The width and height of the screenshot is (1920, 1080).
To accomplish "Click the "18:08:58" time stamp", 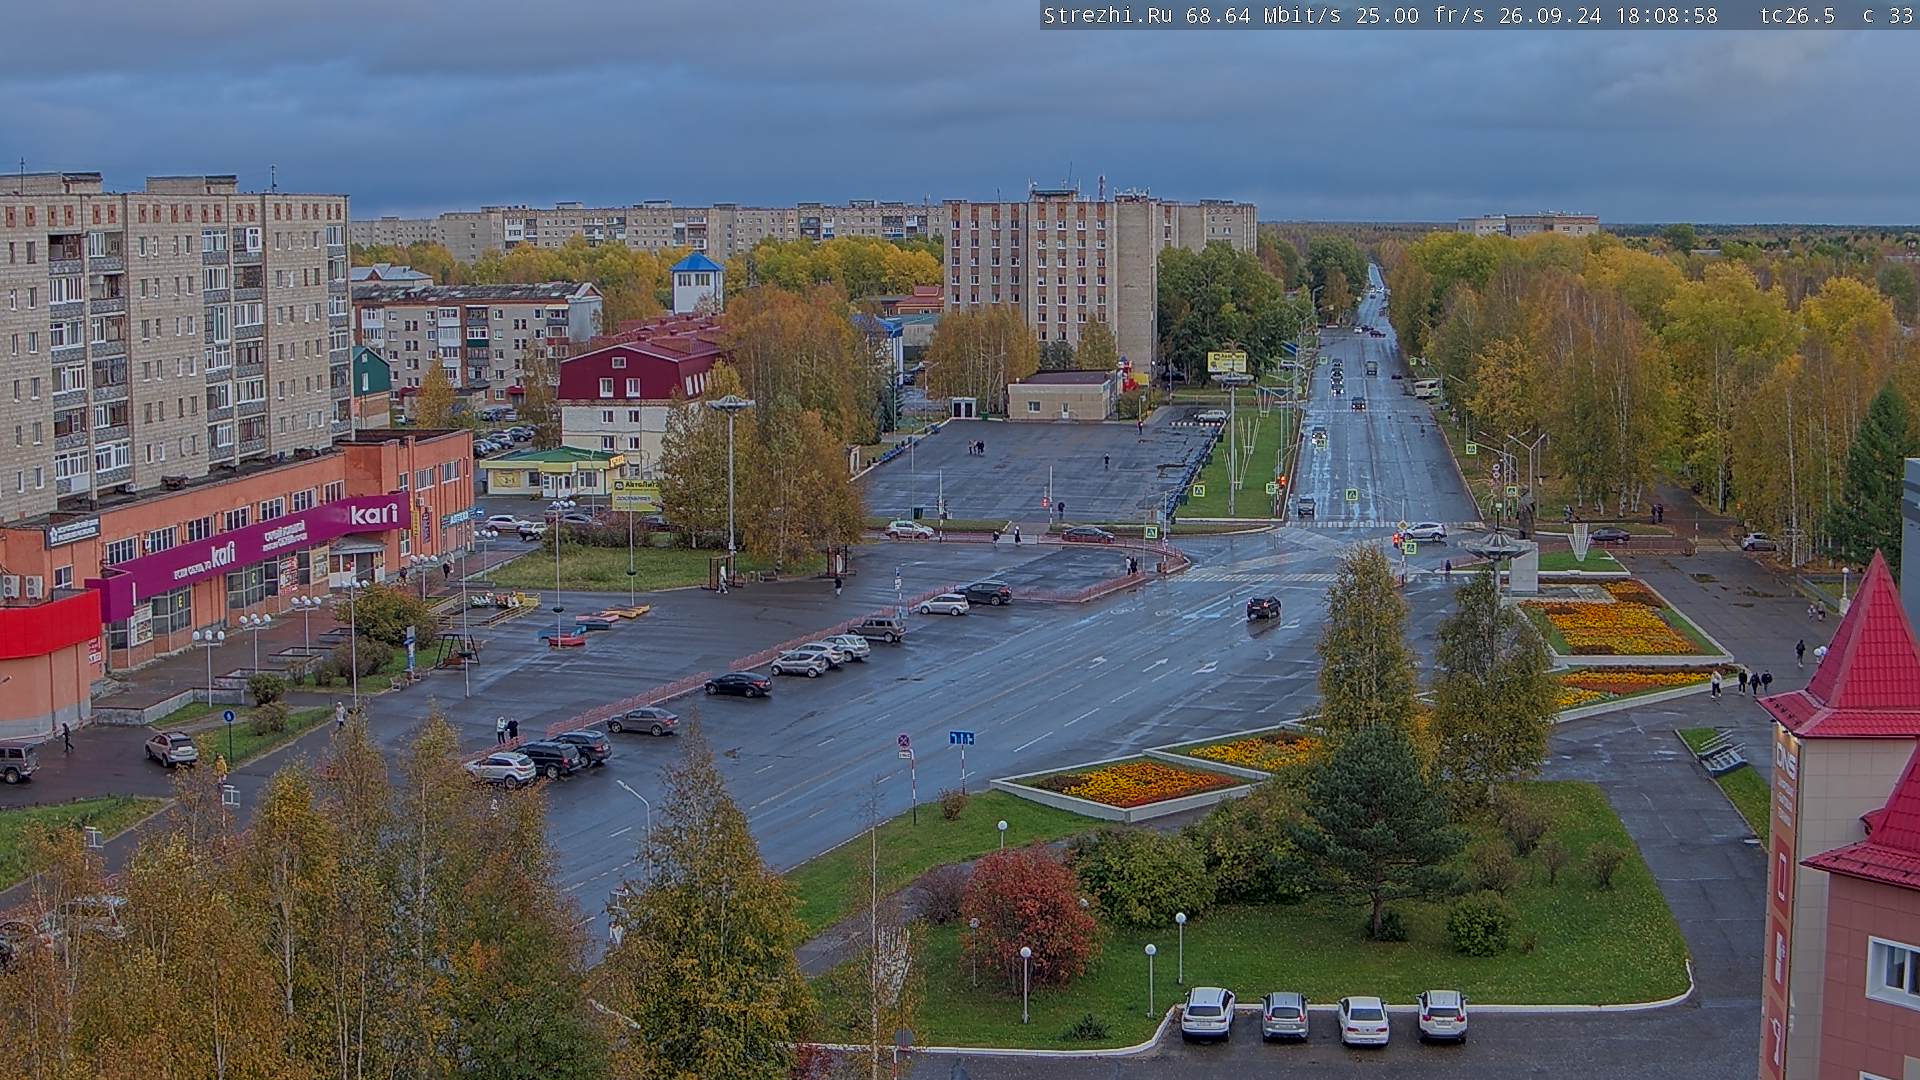I will [x=1666, y=15].
